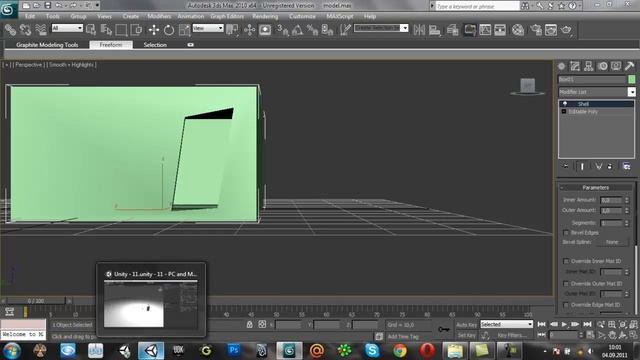Enable Override Inner Mat ID checkbox
Viewport: 640px width, 360px height.
tap(566, 261)
